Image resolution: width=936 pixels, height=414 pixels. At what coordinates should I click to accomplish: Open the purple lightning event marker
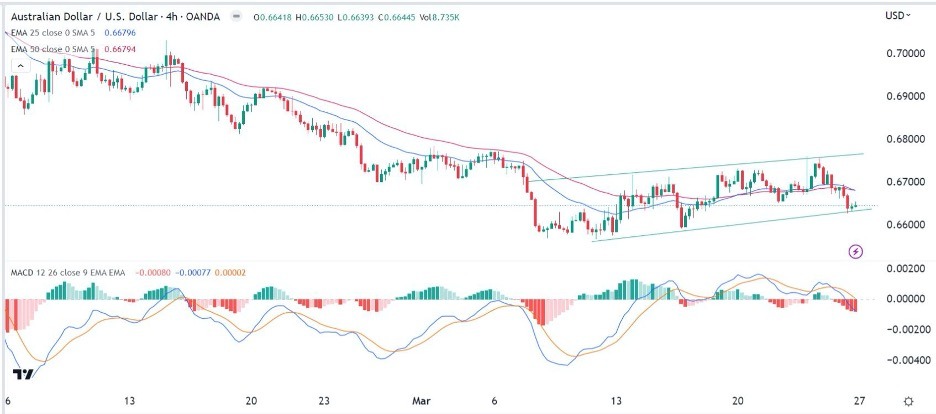(x=856, y=251)
